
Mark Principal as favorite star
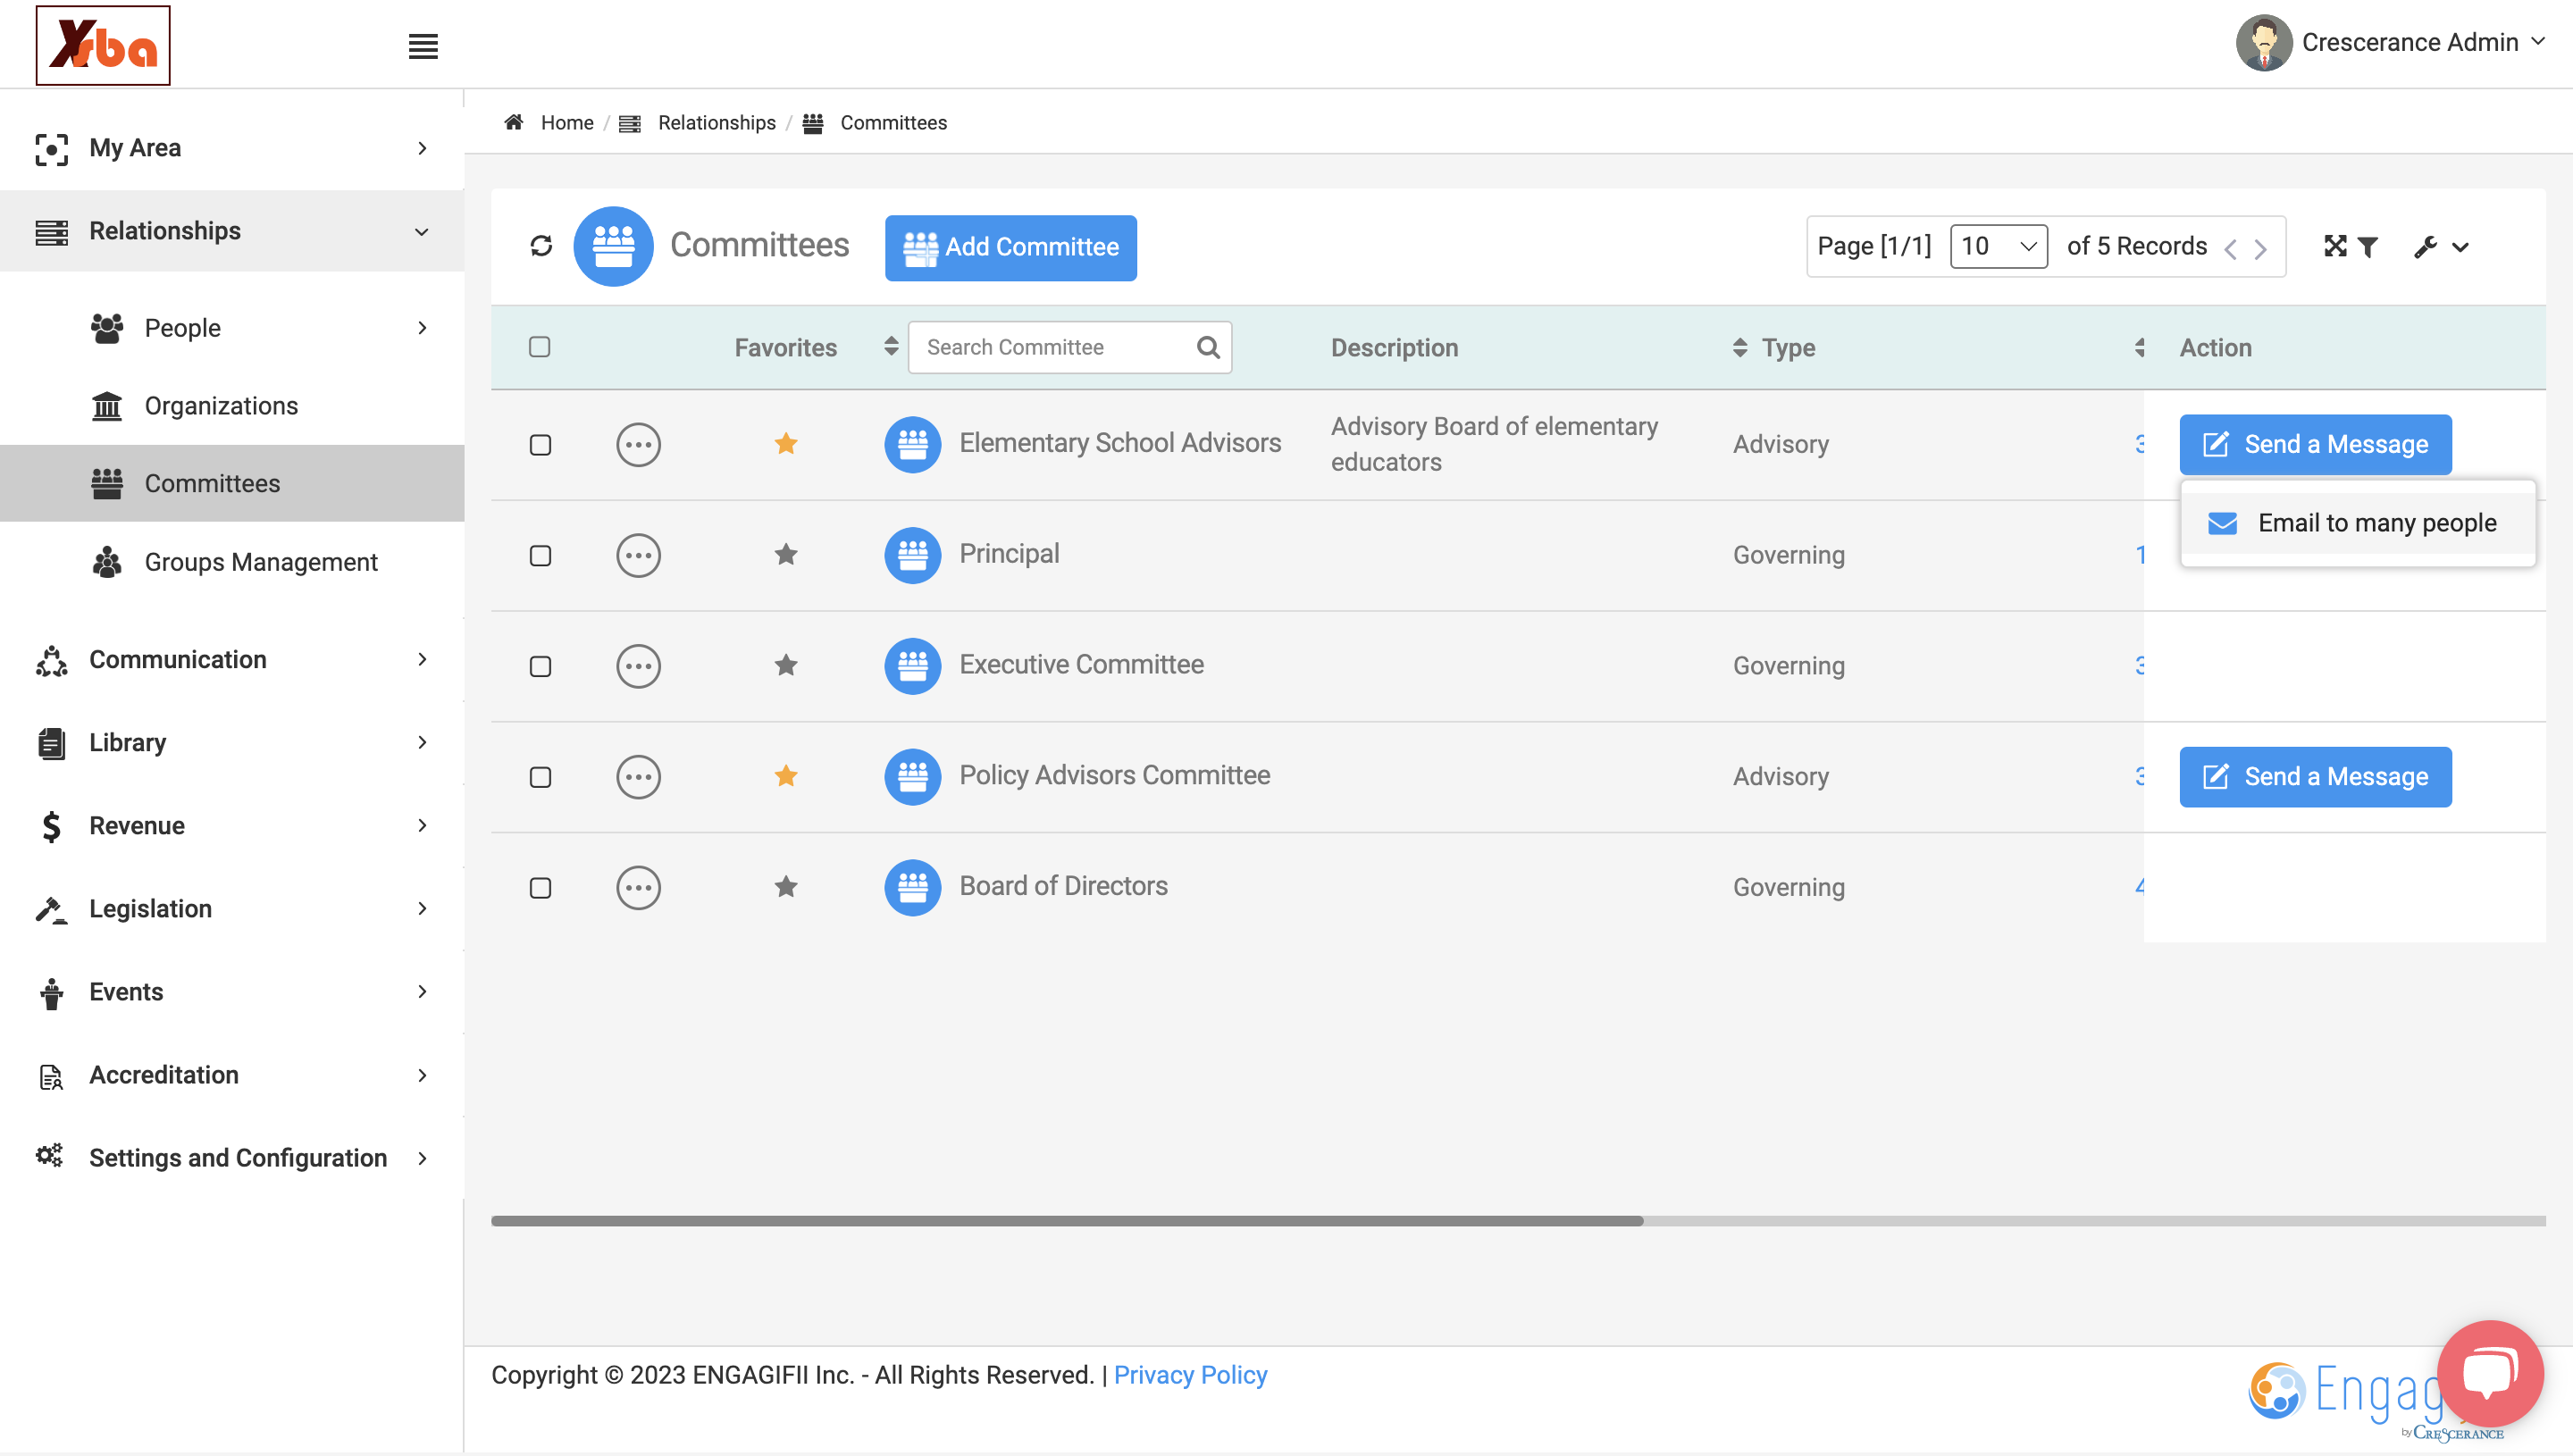pos(786,554)
